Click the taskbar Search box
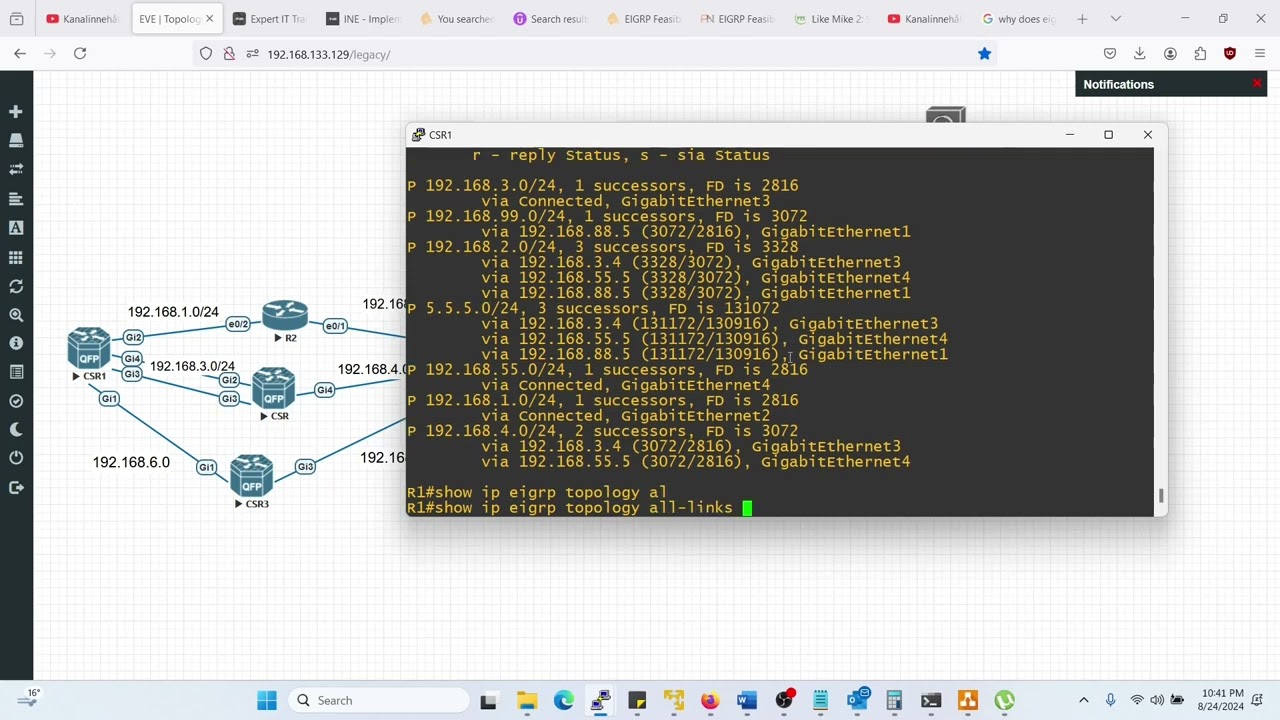Screen dimensions: 1280x720 click(x=378, y=701)
